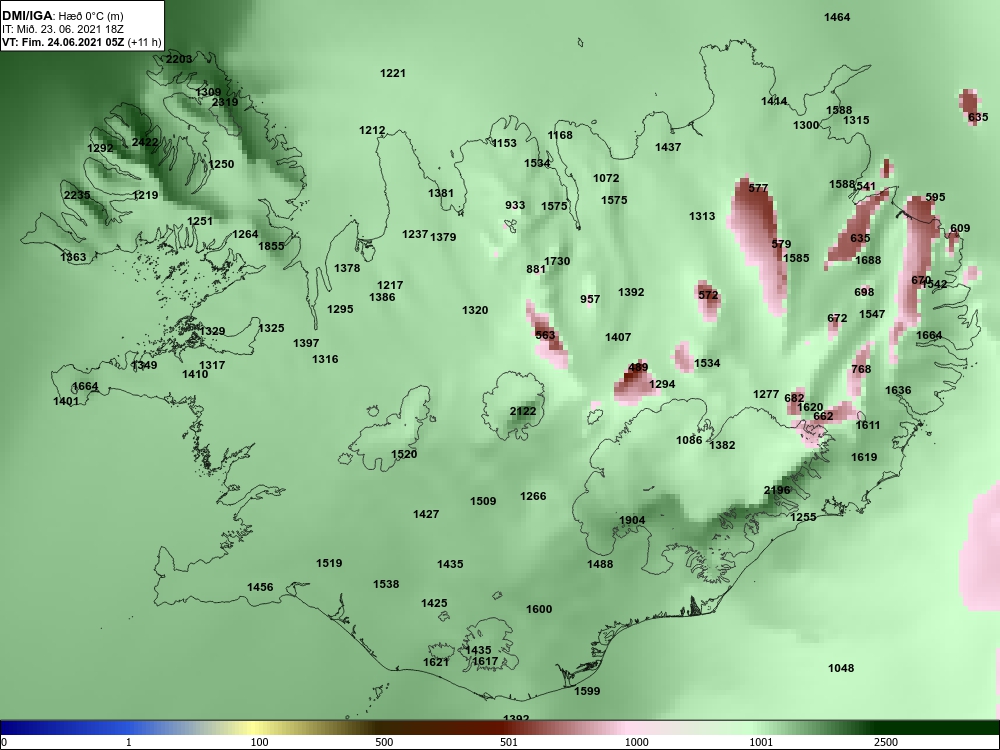Click the 579 value

(781, 244)
